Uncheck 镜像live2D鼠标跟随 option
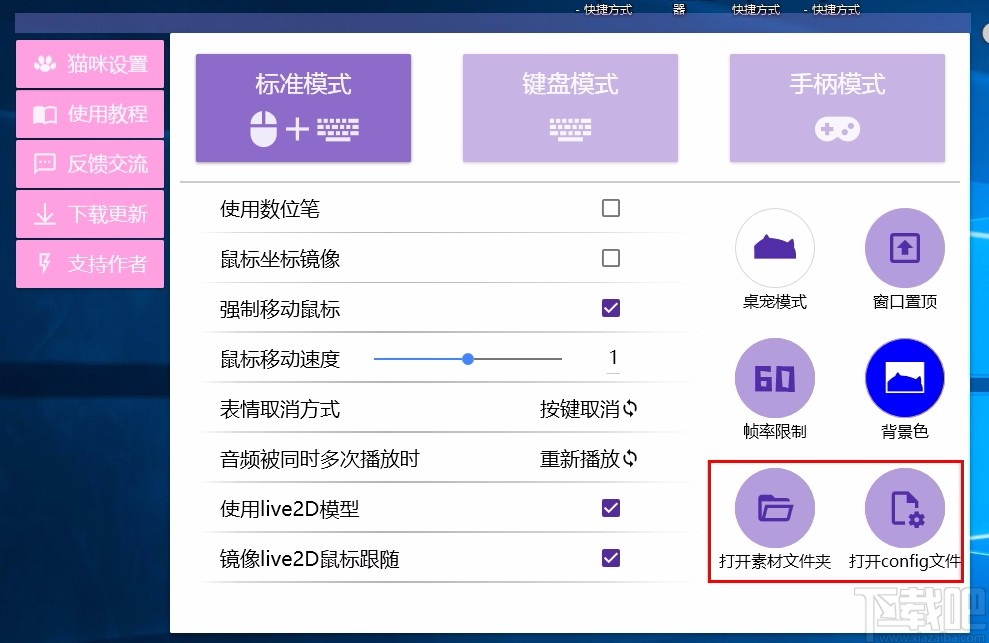Image resolution: width=989 pixels, height=643 pixels. [611, 558]
